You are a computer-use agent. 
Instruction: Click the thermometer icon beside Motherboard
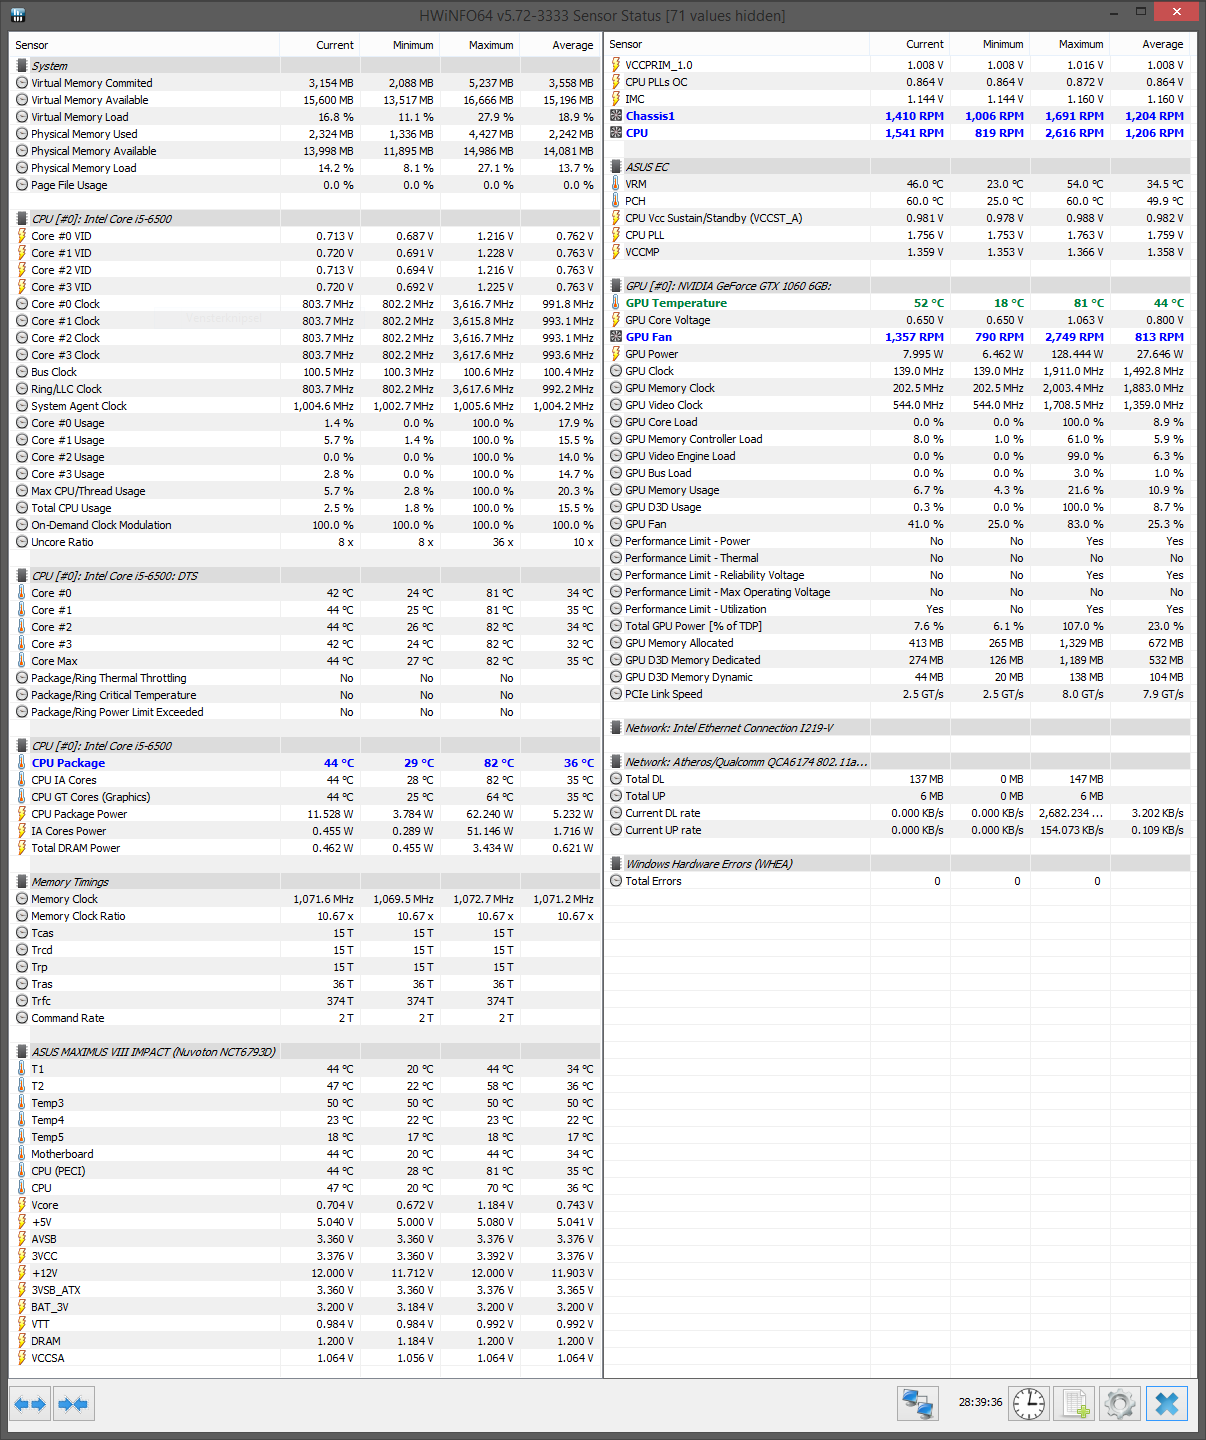[22, 1154]
